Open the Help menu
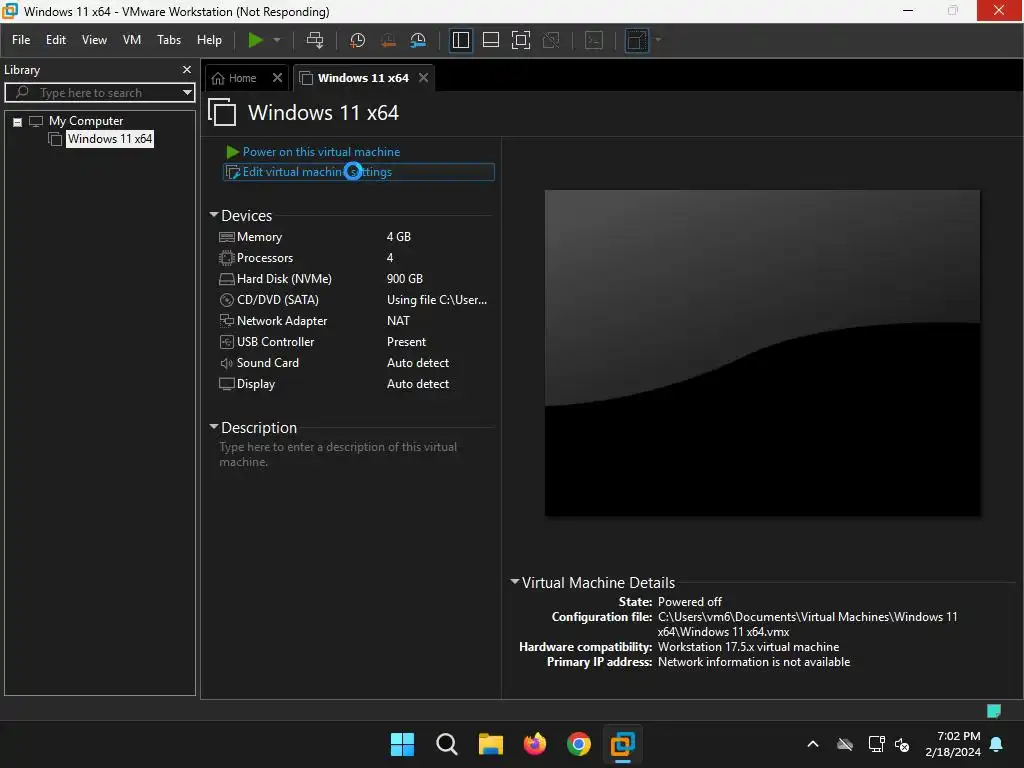Image resolution: width=1024 pixels, height=768 pixels. 209,40
